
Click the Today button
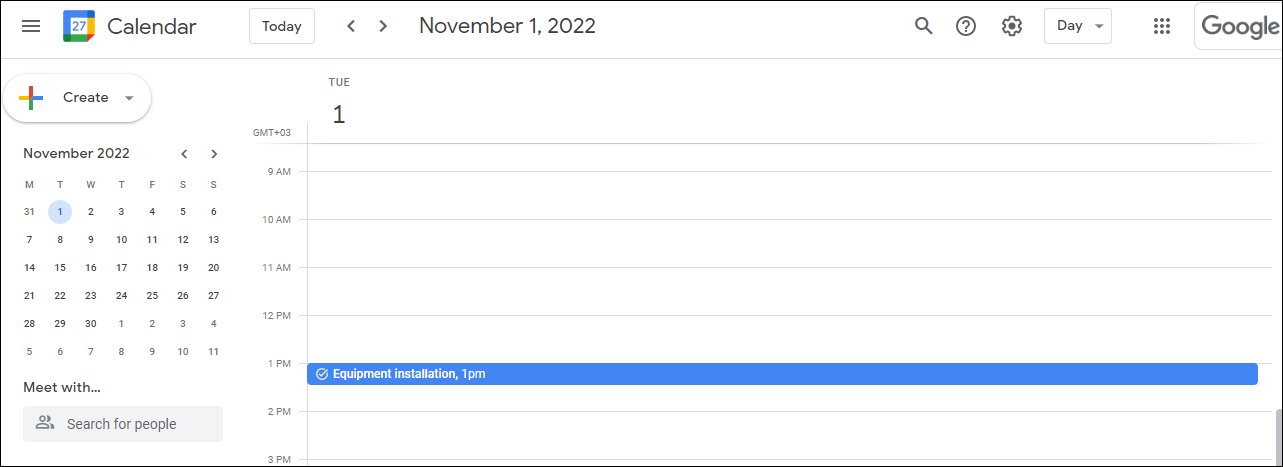[x=282, y=26]
